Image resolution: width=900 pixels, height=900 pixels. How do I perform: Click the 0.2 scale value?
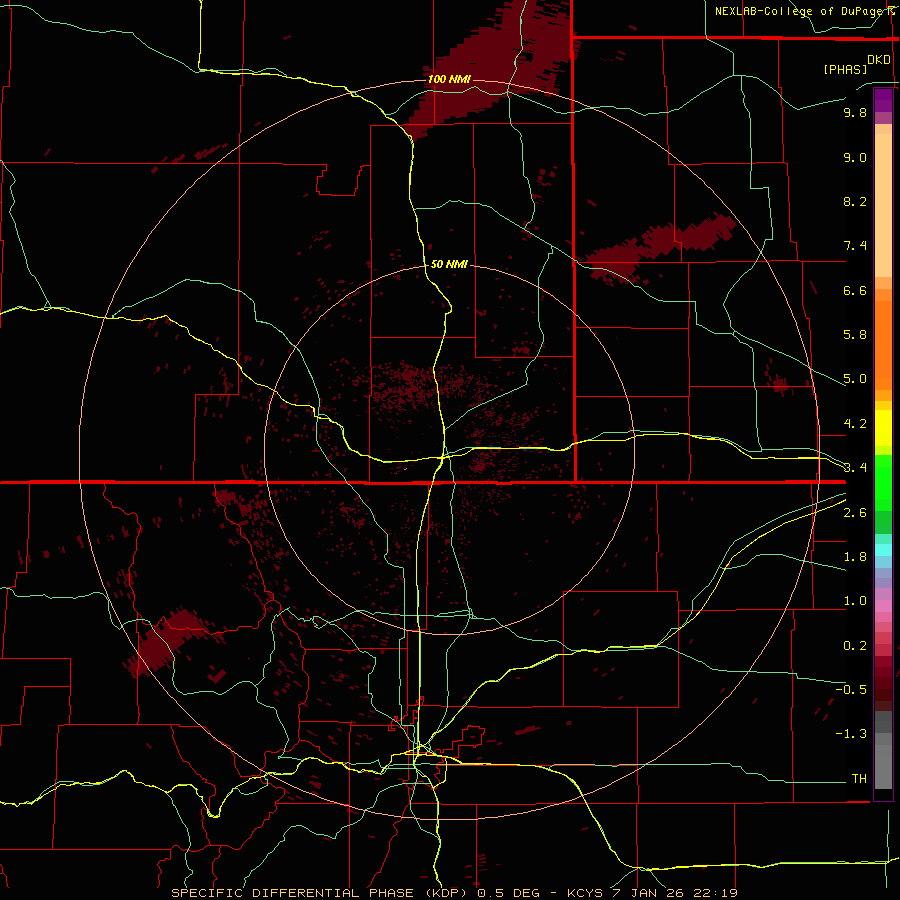tap(855, 646)
